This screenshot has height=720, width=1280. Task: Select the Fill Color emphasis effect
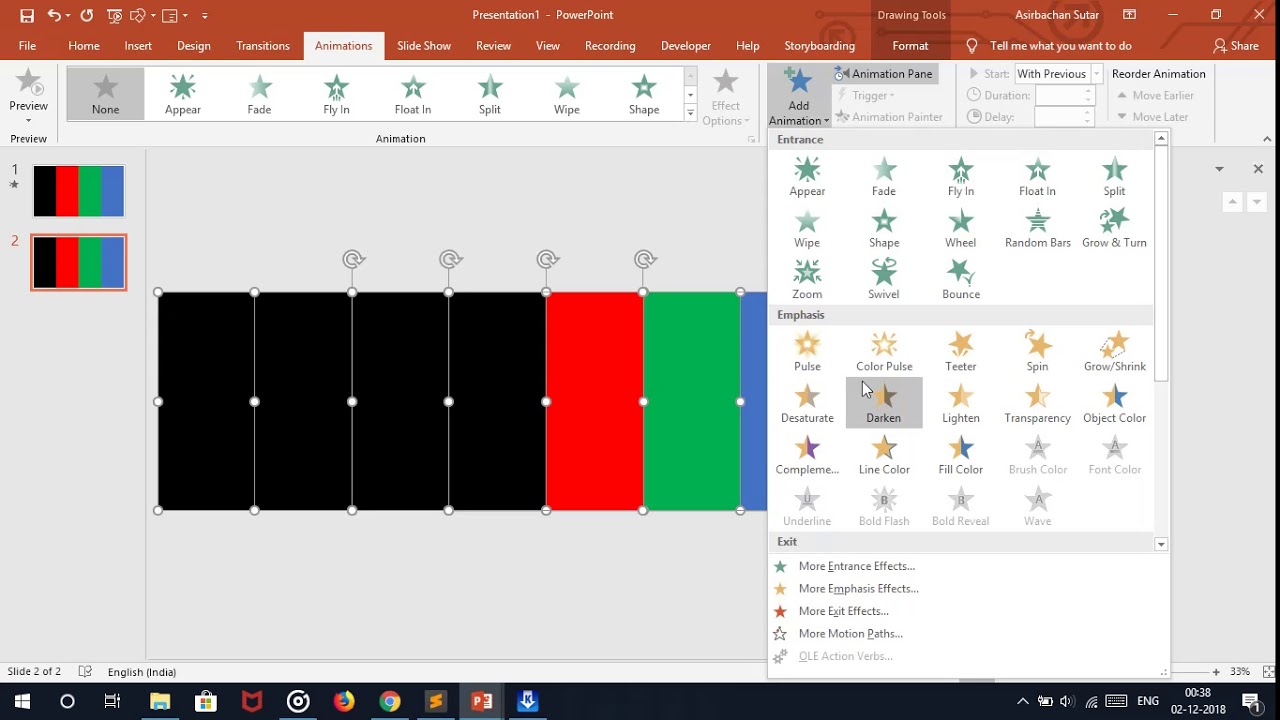[x=960, y=455]
